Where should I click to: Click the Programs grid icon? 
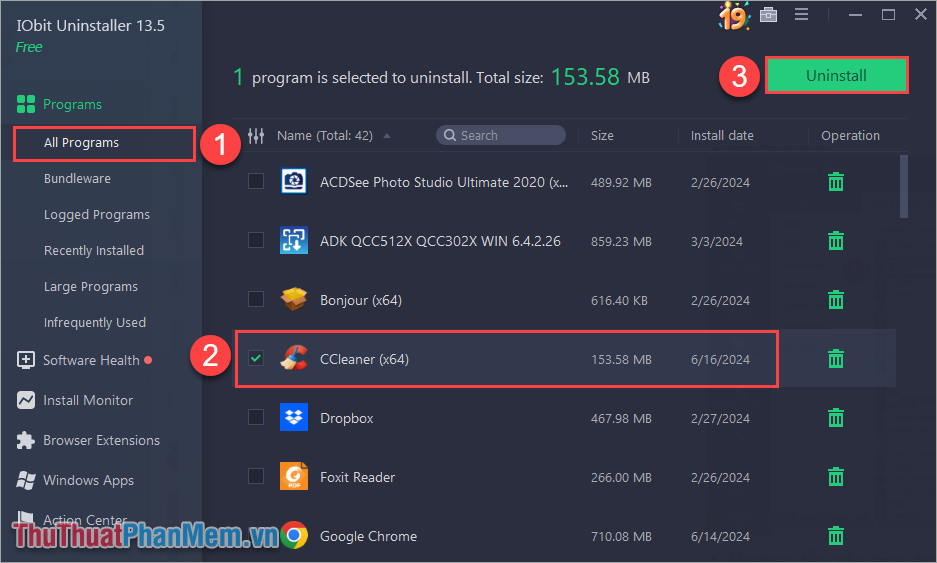26,104
